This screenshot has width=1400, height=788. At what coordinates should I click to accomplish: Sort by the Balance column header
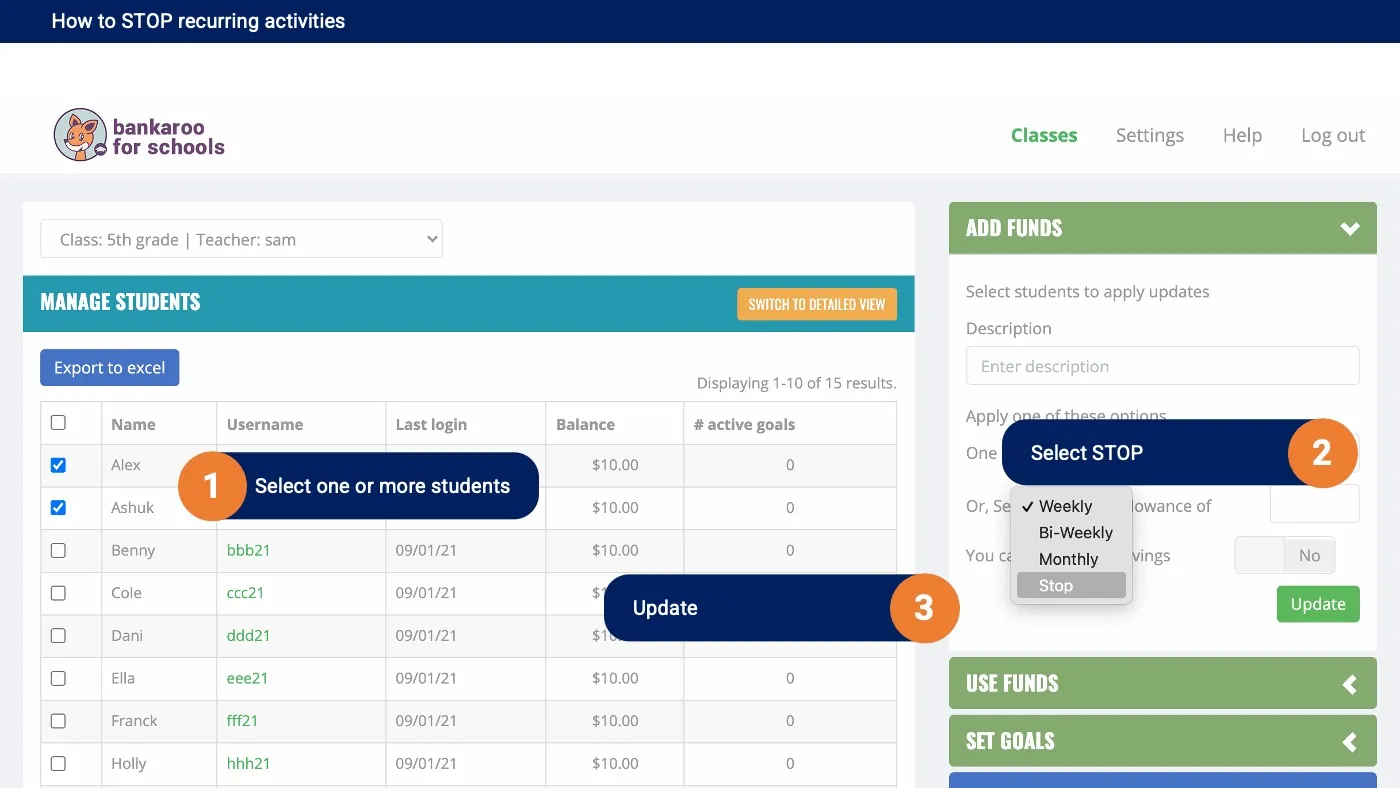point(585,424)
